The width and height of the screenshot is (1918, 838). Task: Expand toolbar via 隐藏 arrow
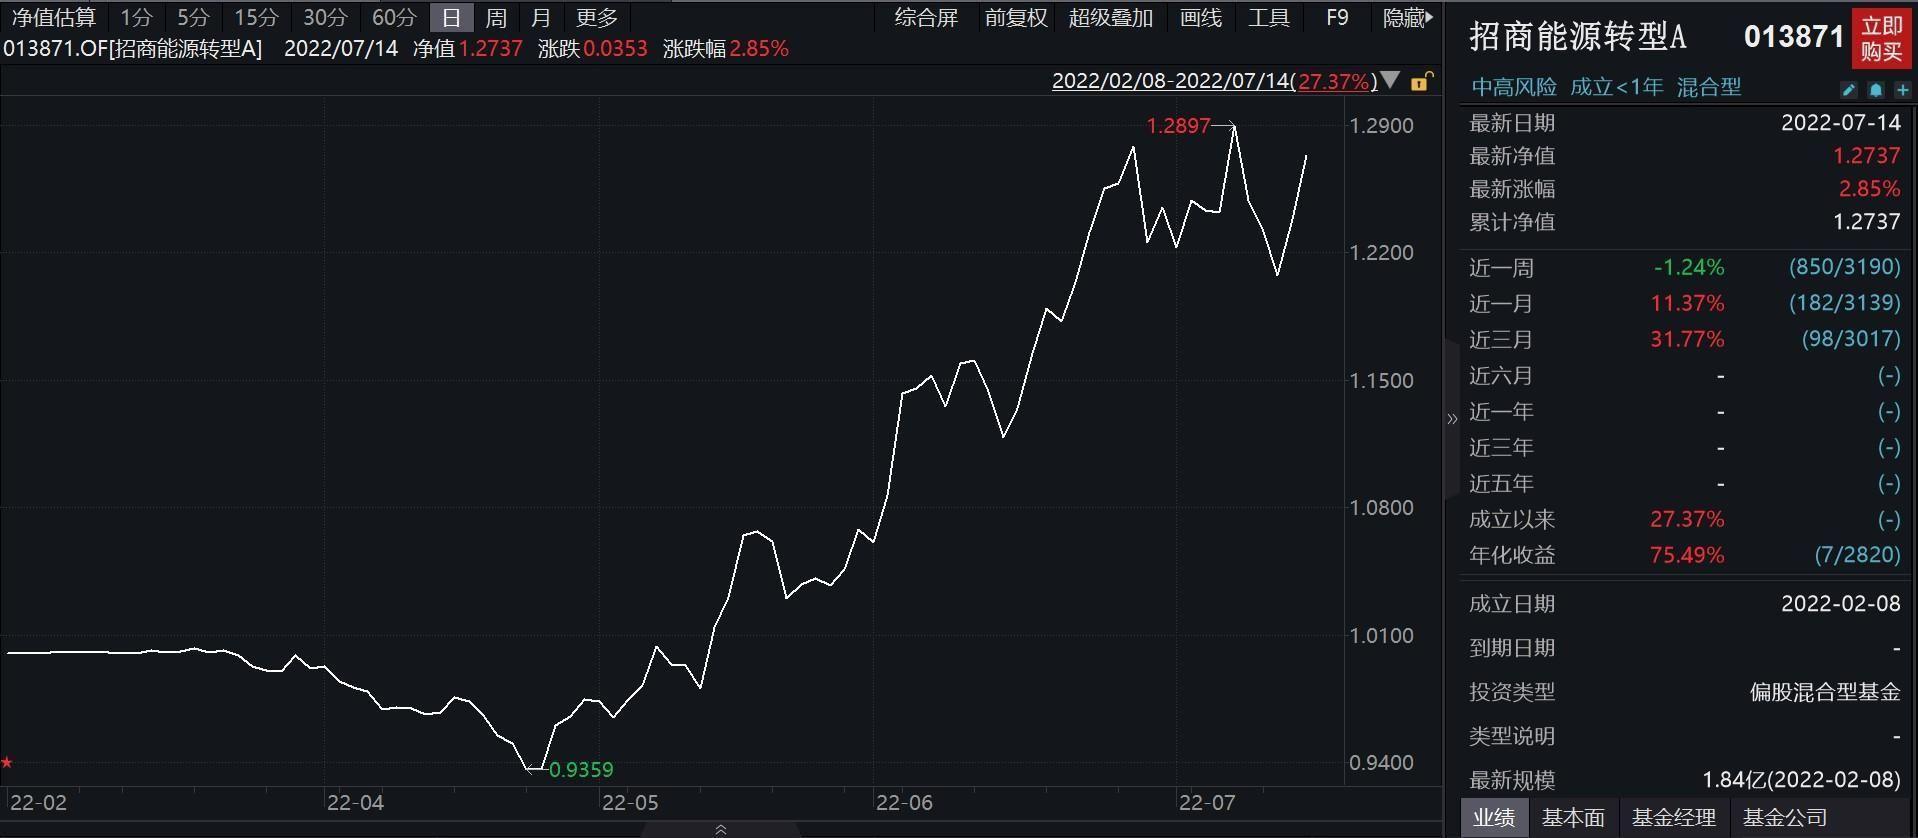point(1408,18)
